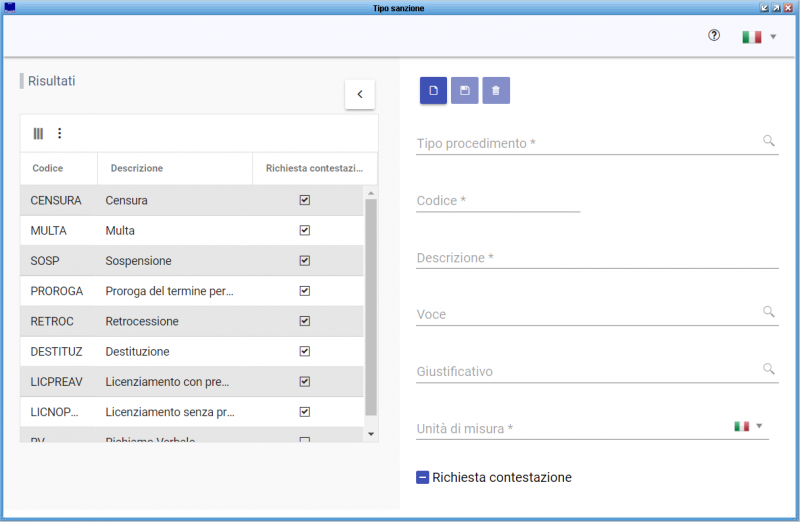Click the Tipo procedimento search magnifier
This screenshot has width=800, height=522.
(769, 141)
